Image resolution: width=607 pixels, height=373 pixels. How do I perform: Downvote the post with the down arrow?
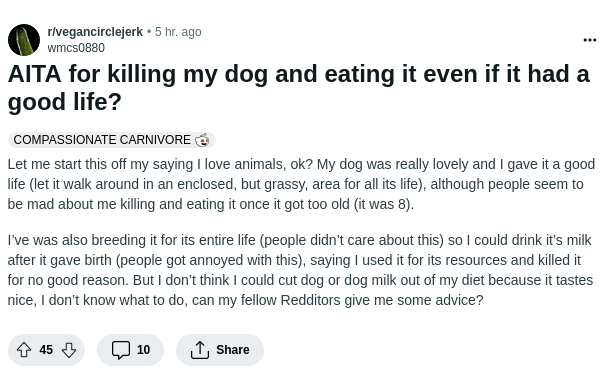pyautogui.click(x=69, y=350)
